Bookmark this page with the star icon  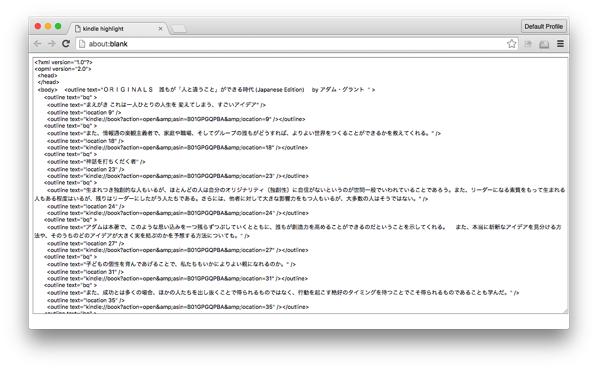(511, 44)
